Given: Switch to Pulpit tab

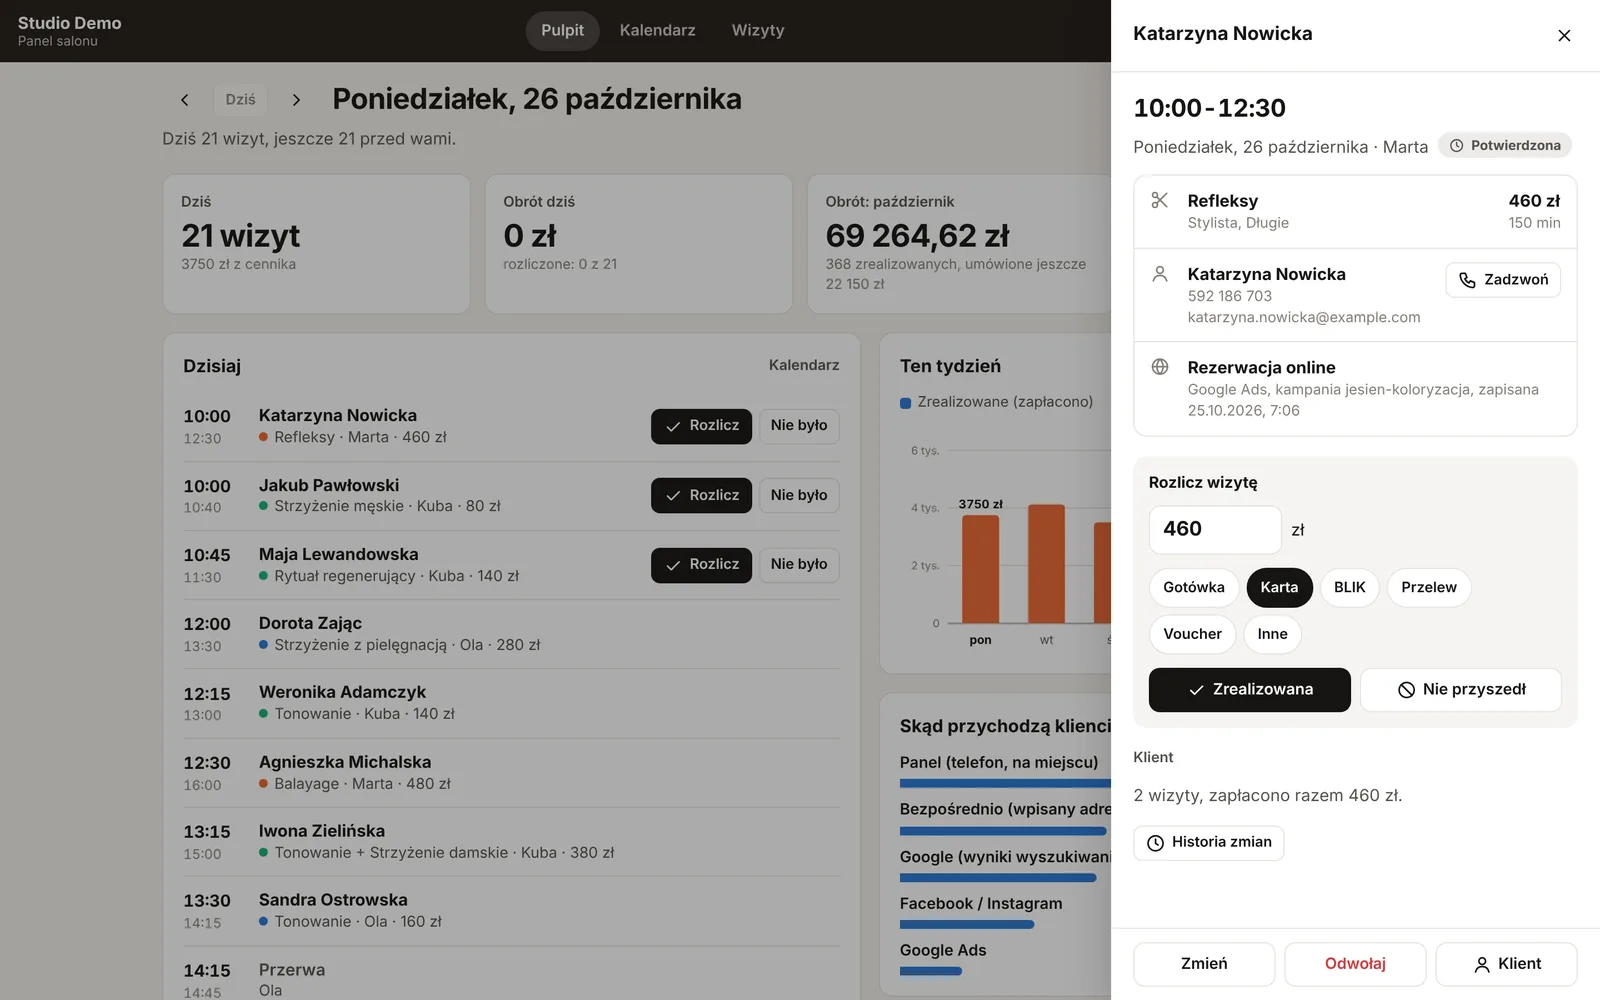Looking at the screenshot, I should tap(562, 31).
